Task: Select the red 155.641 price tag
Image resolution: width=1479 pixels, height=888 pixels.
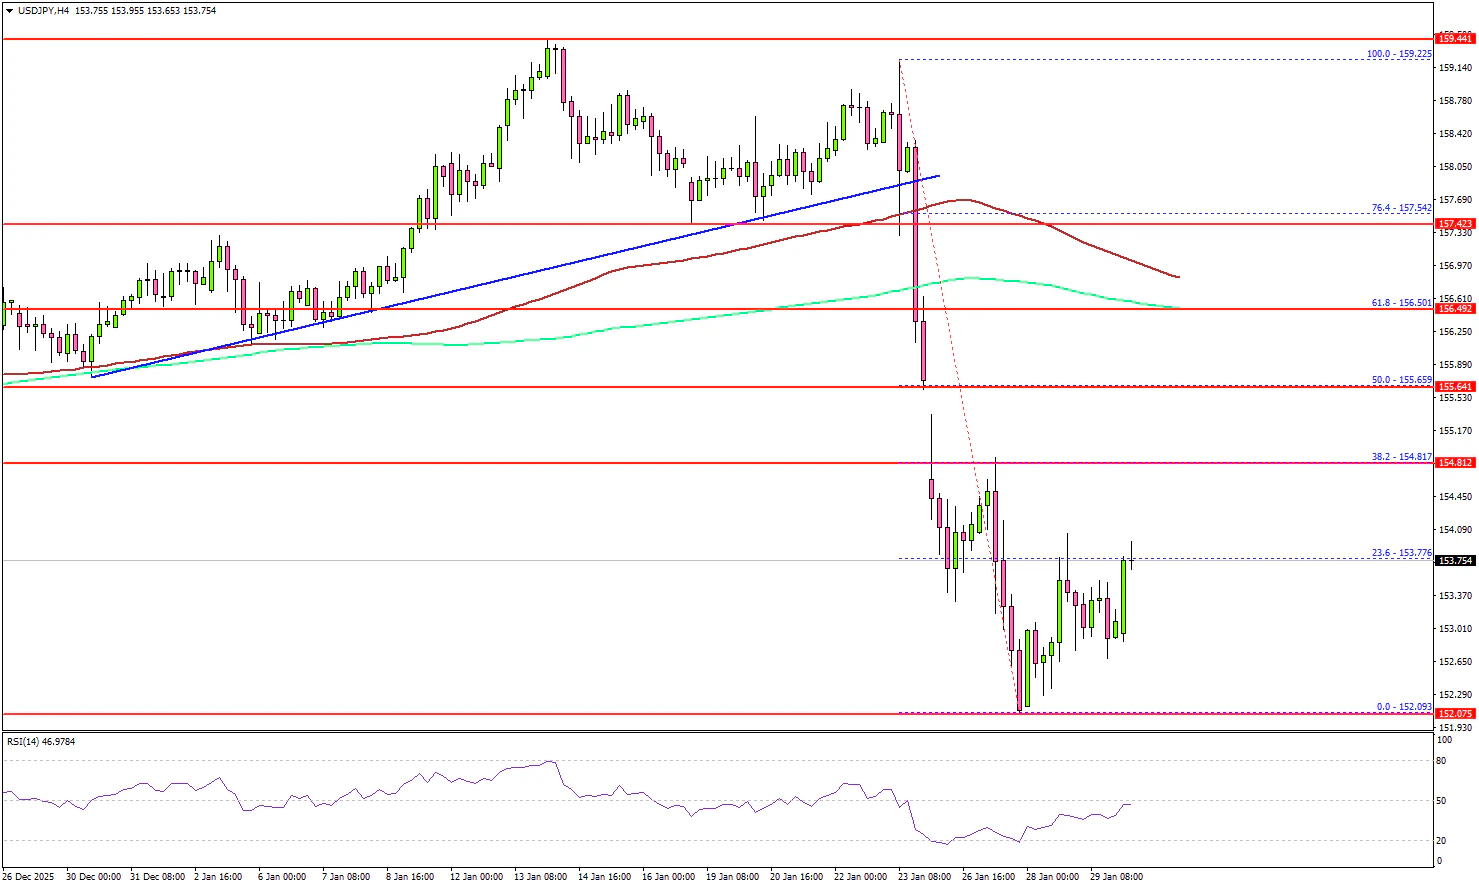Action: tap(1455, 387)
